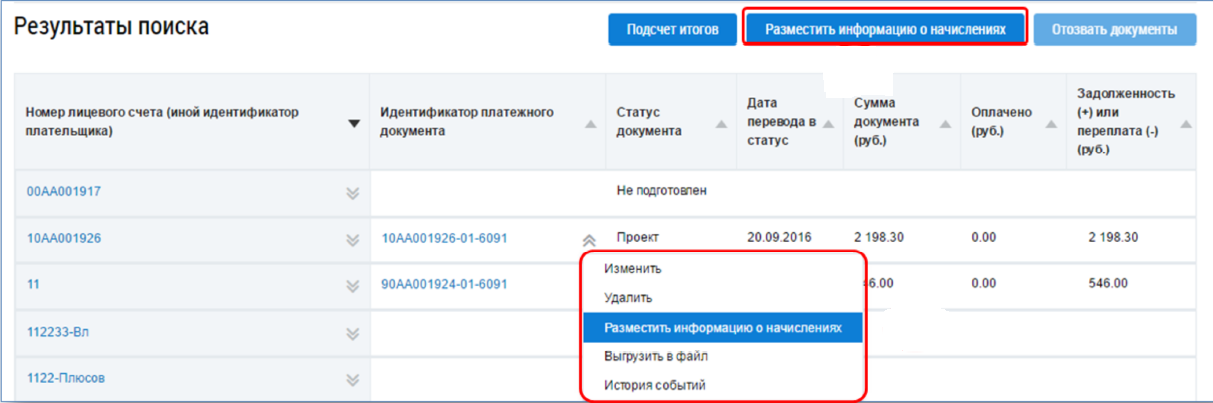
Task: Expand row actions for account 112233-Вл
Action: pyautogui.click(x=352, y=333)
